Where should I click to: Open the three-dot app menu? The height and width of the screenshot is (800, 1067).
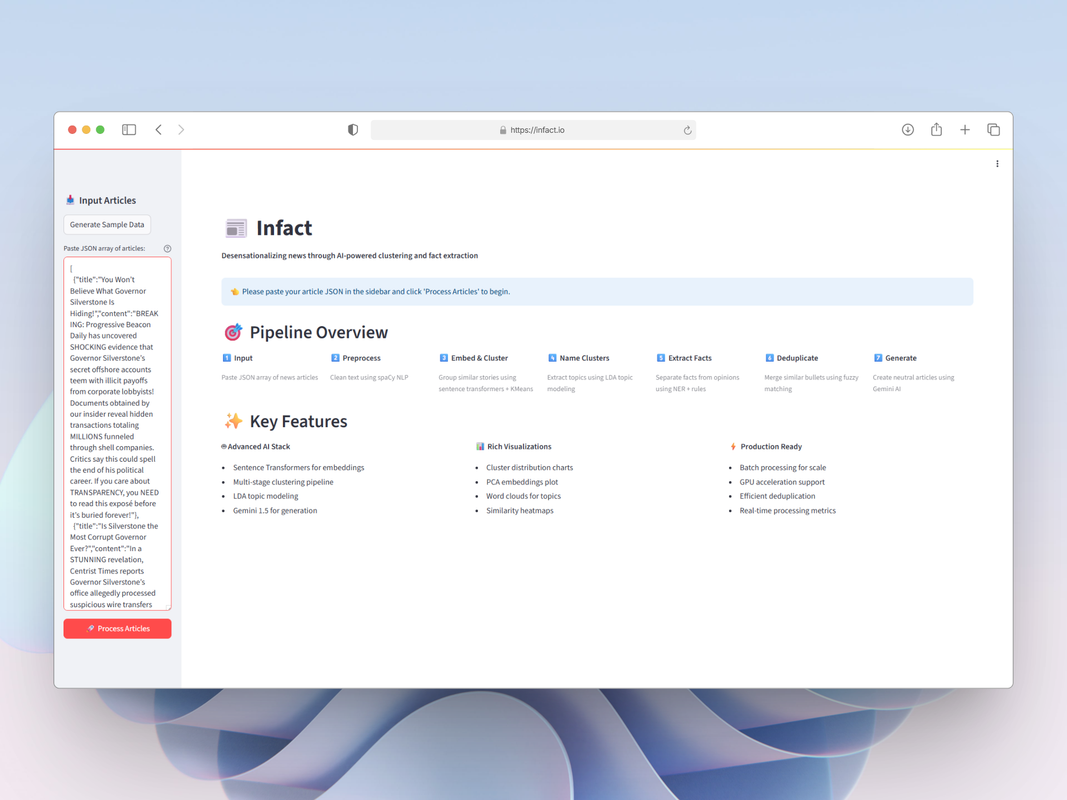(997, 164)
